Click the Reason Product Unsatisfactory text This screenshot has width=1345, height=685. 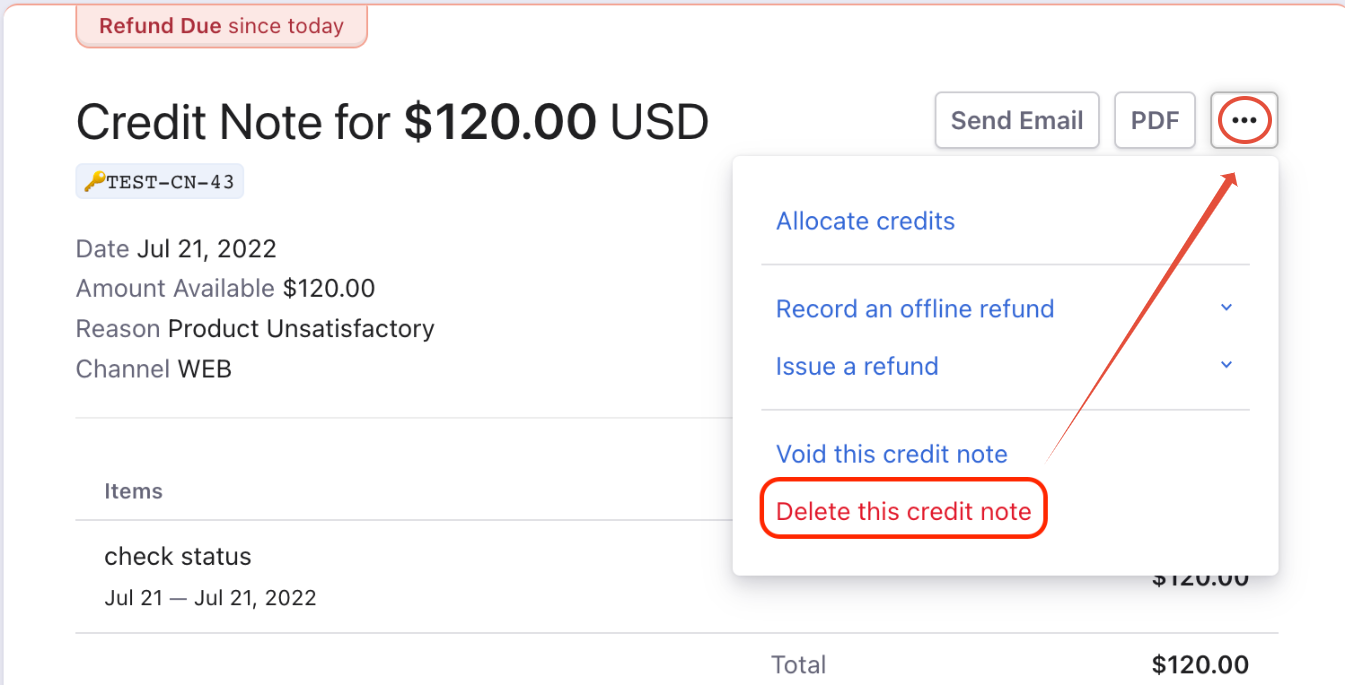255,329
